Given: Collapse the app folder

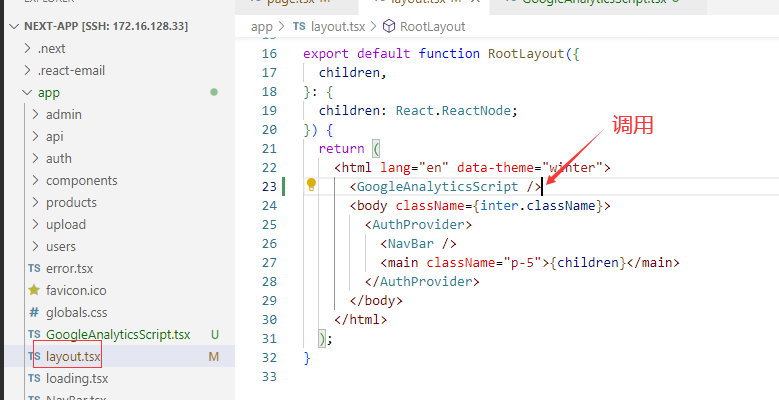Looking at the screenshot, I should [x=28, y=92].
